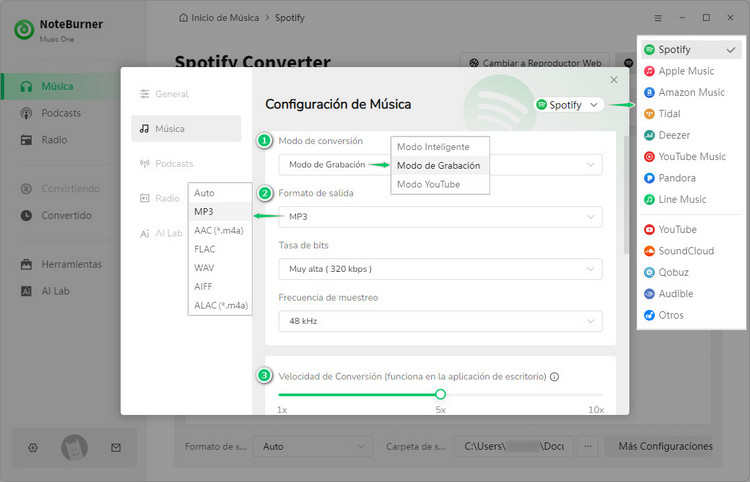Screen dimensions: 750x482
Task: Open the Frecuencia de muestreo dropdown
Action: [x=440, y=321]
